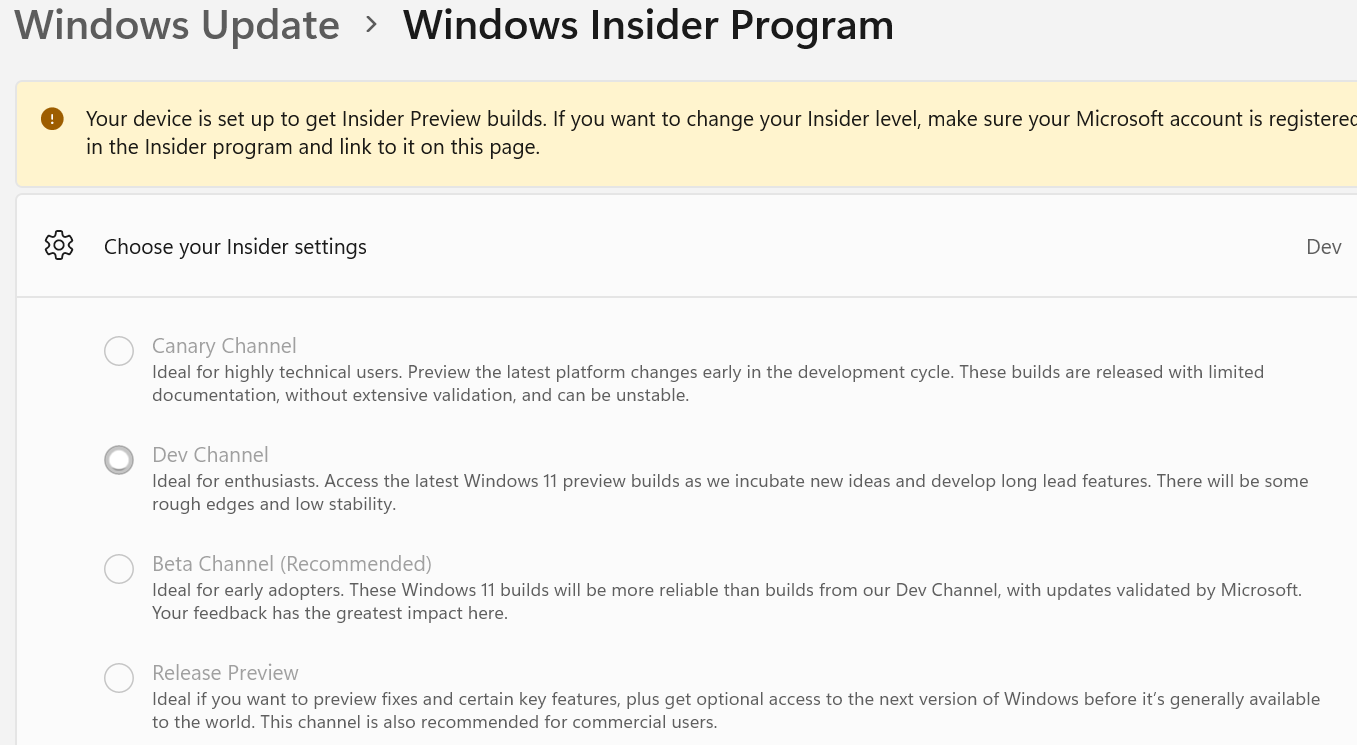Click the warning icon in the yellow banner
Image resolution: width=1357 pixels, height=745 pixels.
coord(50,118)
